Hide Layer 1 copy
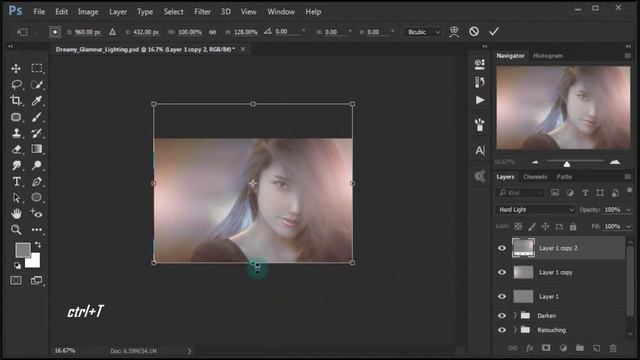 click(x=502, y=272)
